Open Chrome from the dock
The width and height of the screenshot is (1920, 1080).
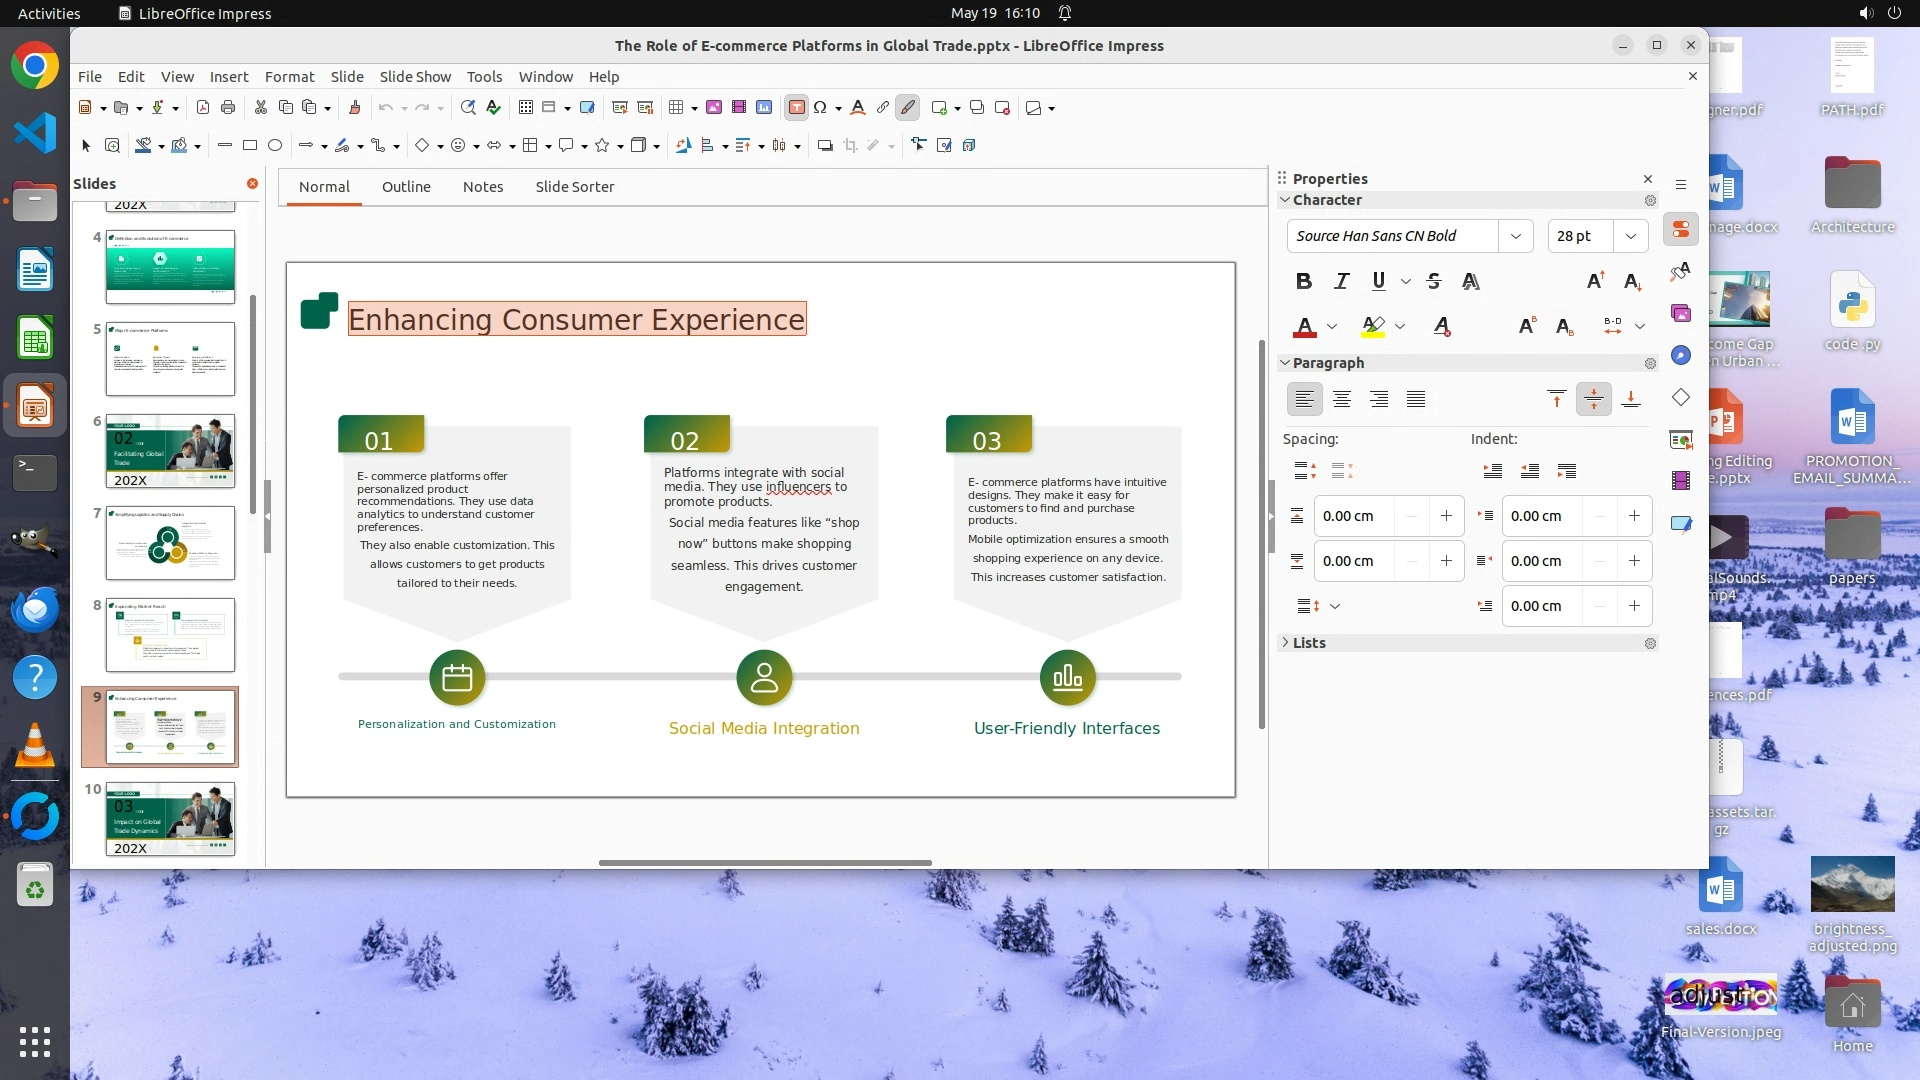point(35,66)
